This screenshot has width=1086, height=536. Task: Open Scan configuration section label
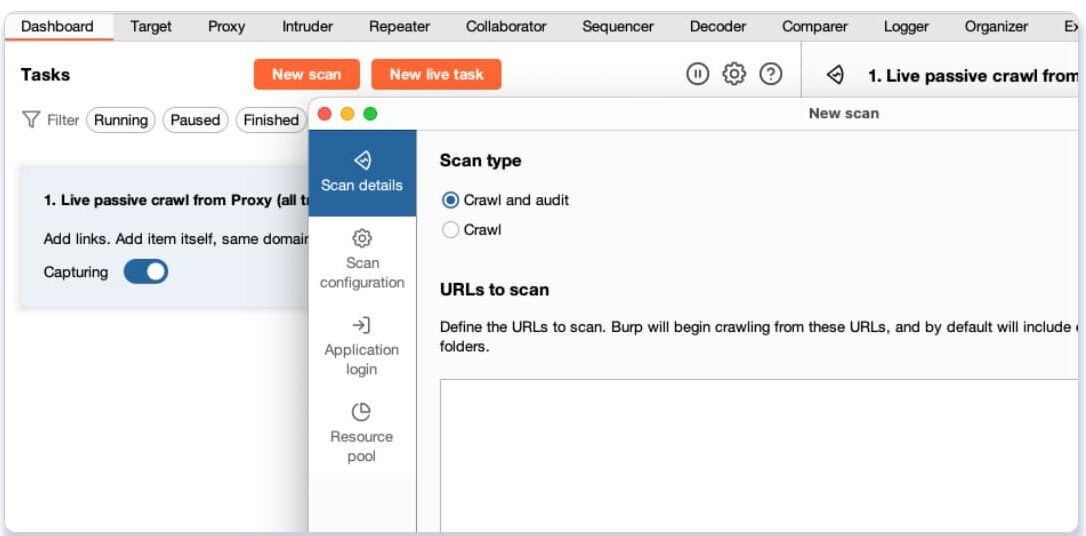click(362, 273)
